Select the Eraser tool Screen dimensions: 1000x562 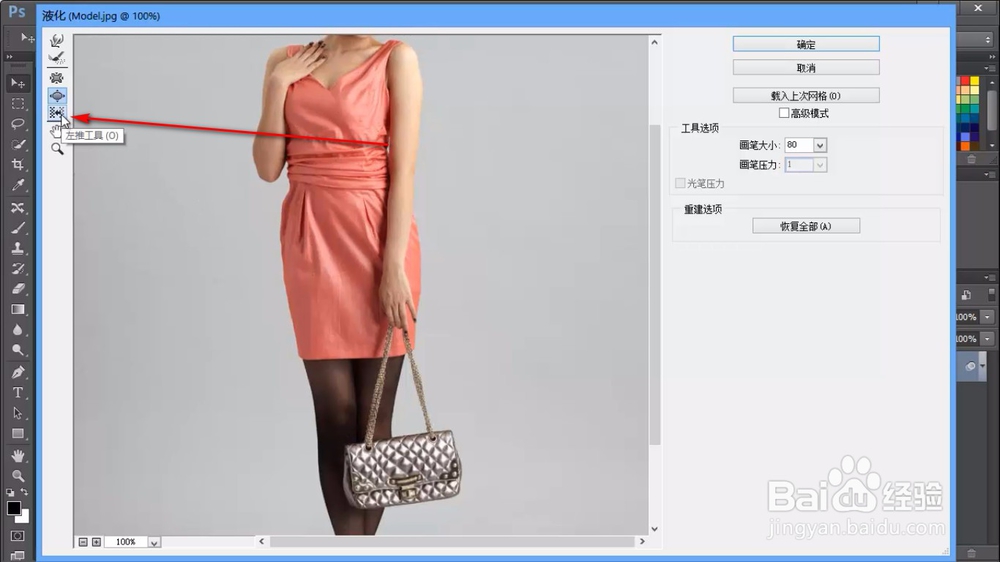pos(18,289)
